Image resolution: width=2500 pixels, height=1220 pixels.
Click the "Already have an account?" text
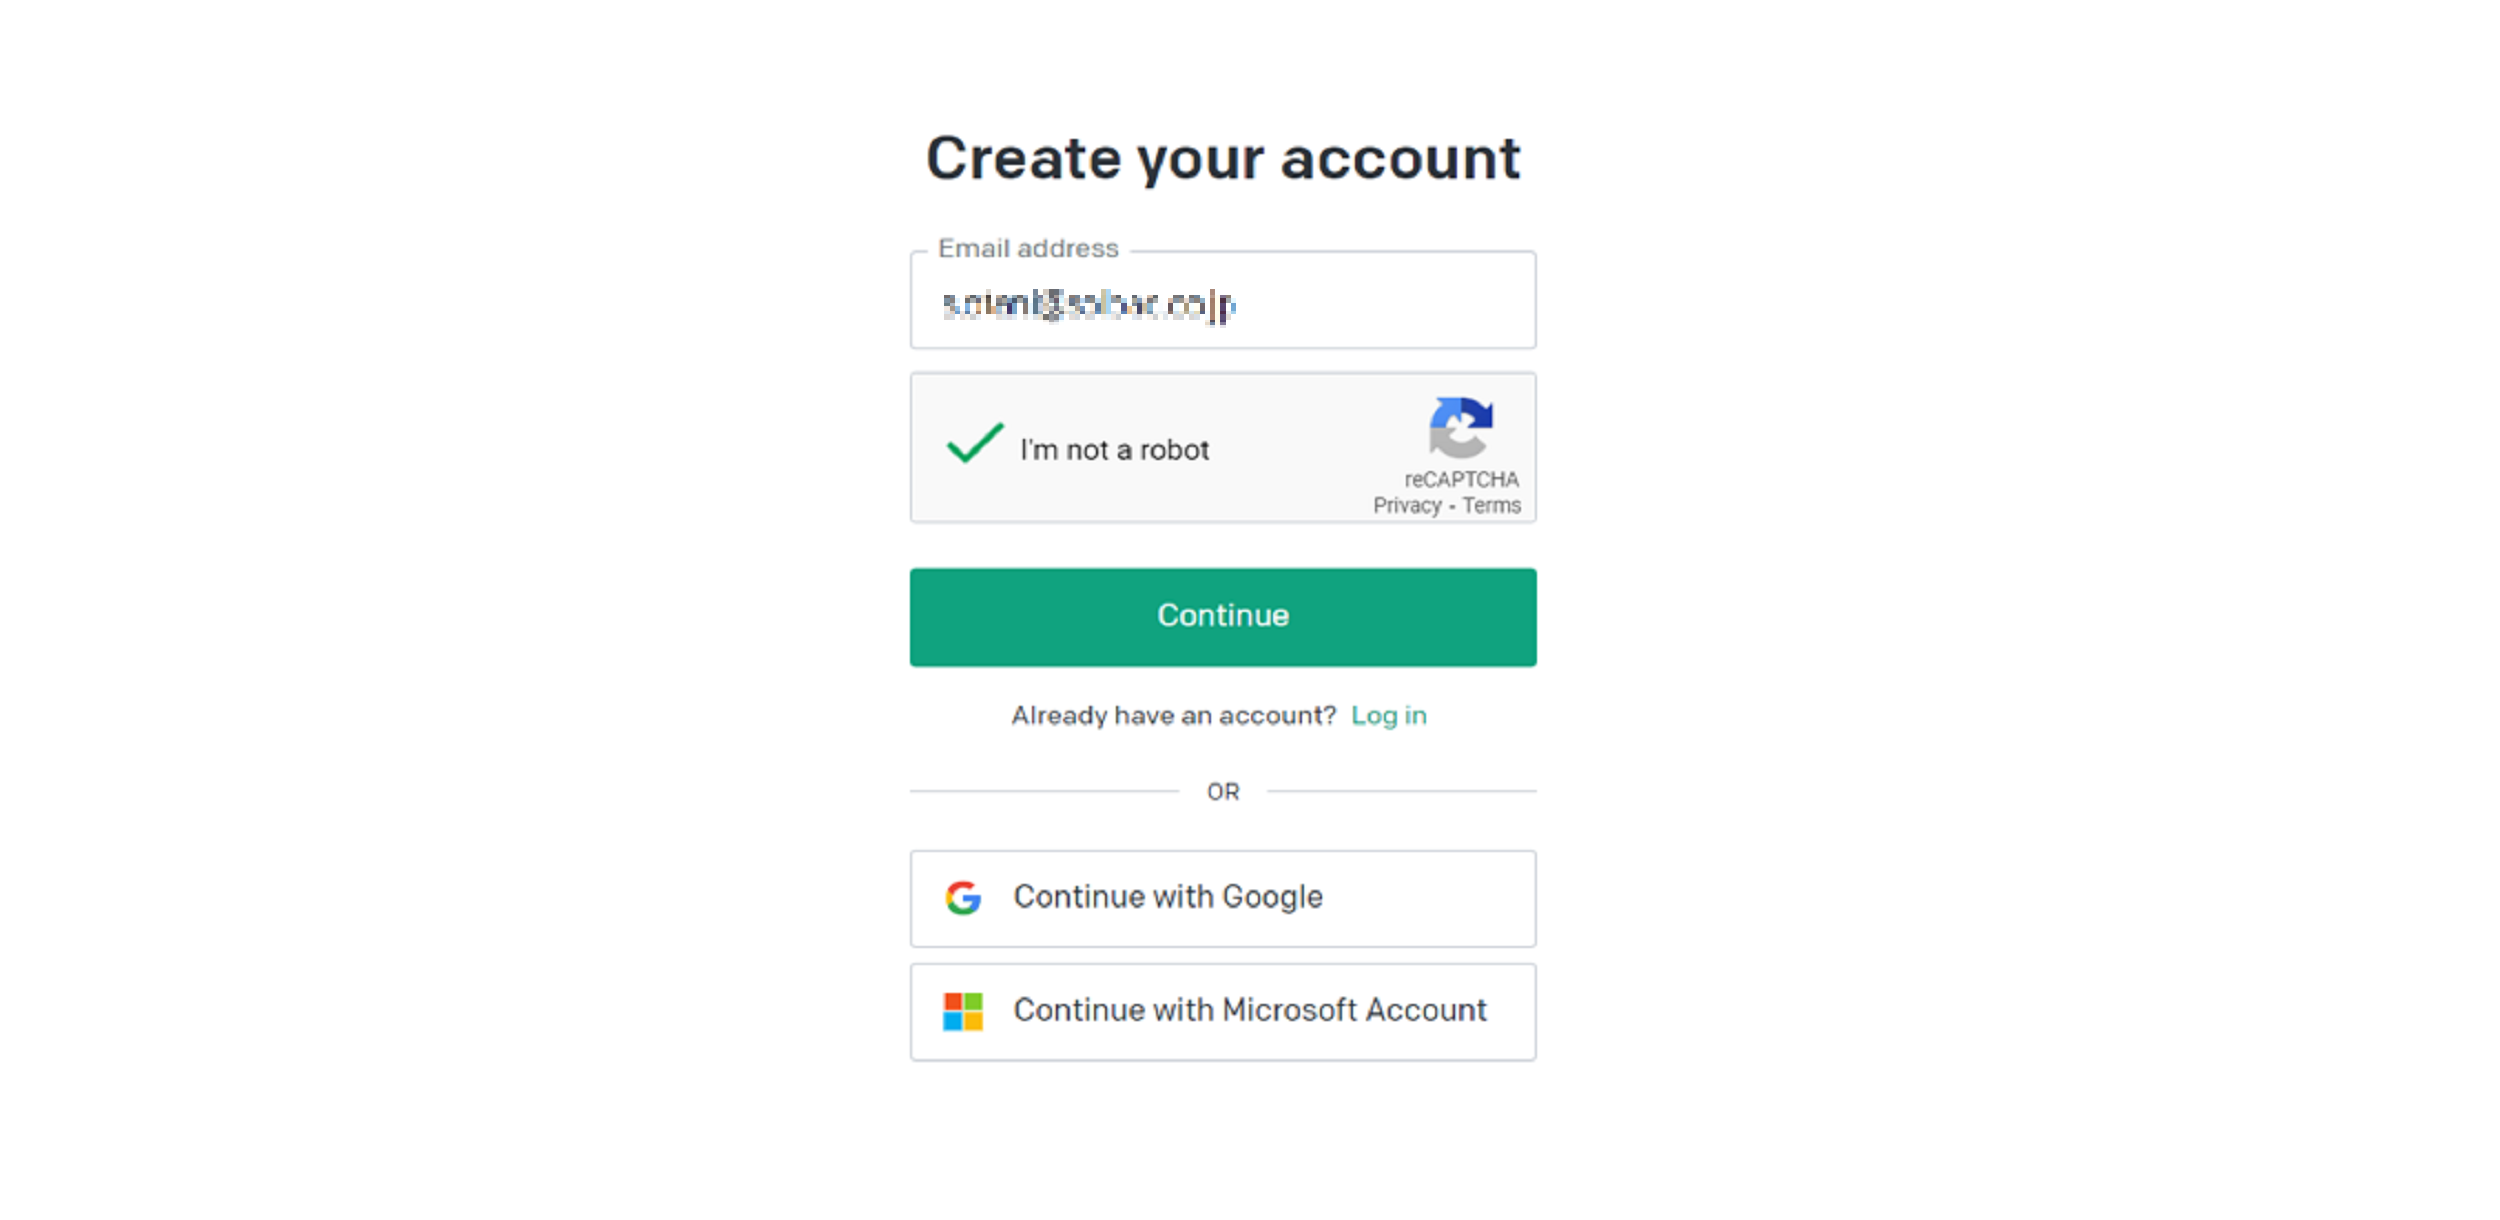tap(1173, 716)
